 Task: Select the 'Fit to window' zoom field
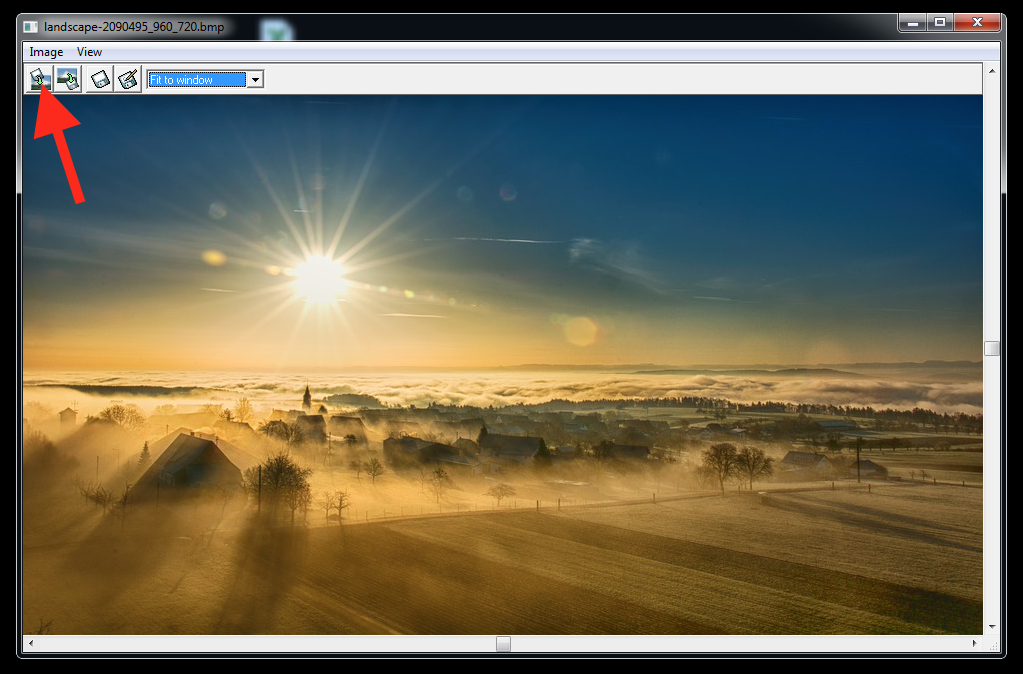click(197, 80)
